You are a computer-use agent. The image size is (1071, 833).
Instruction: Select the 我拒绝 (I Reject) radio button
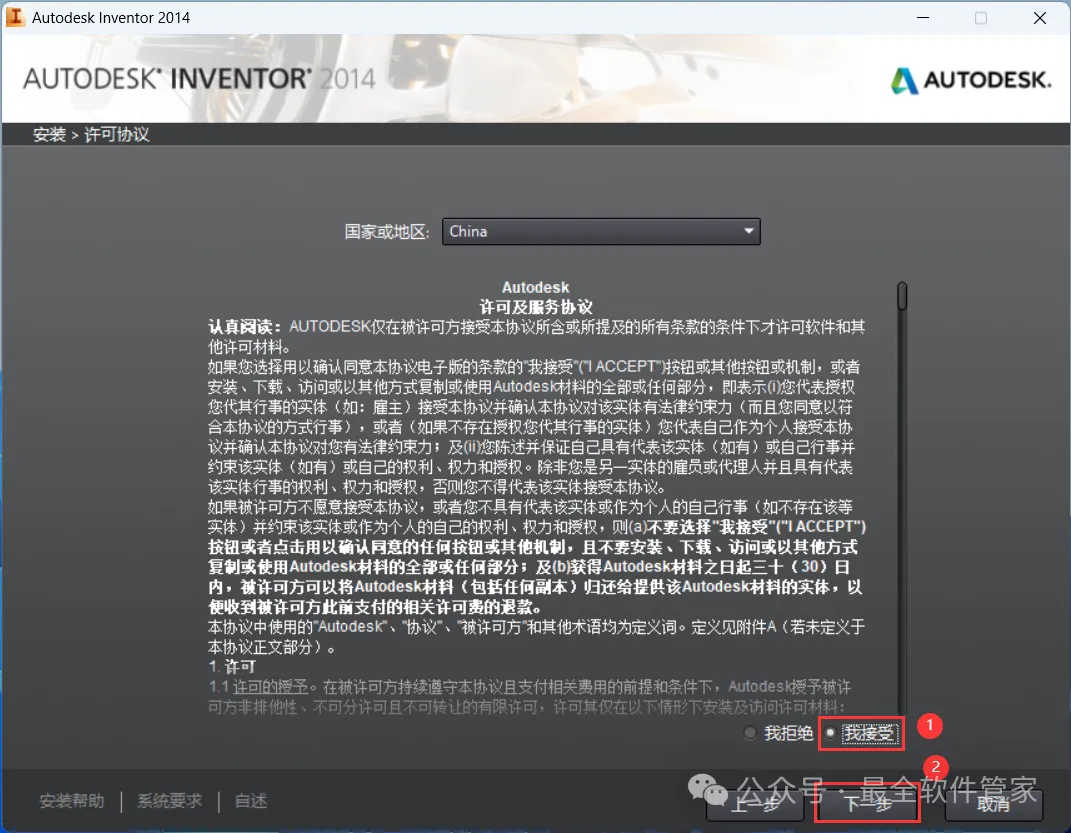751,733
